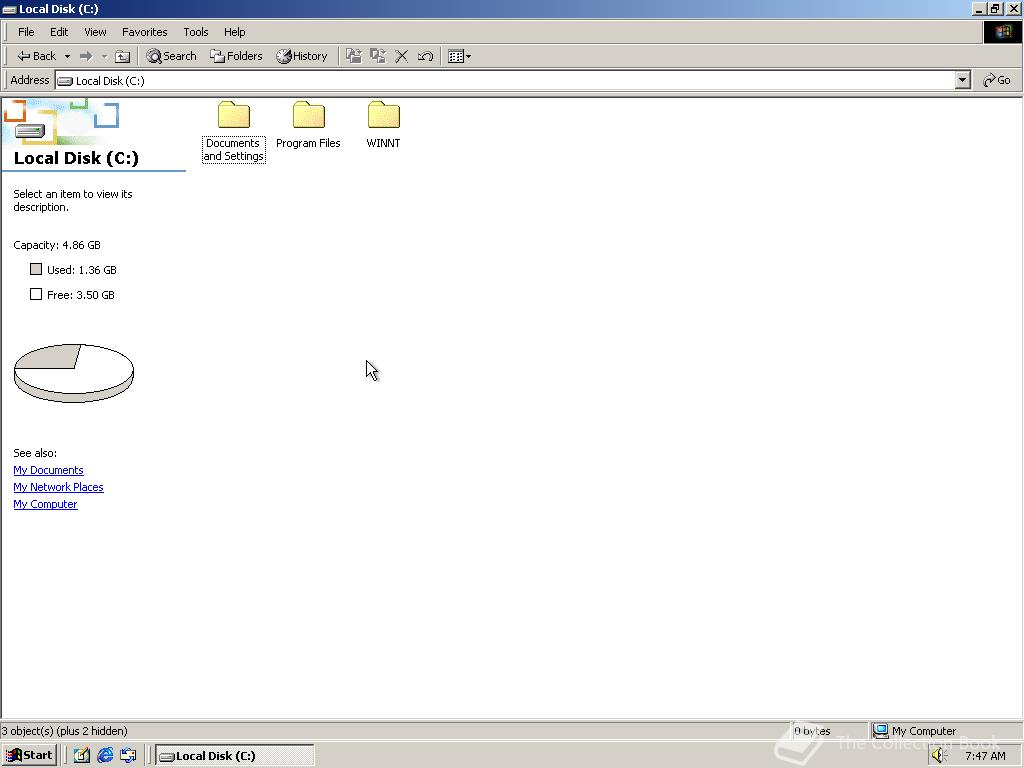The height and width of the screenshot is (768, 1024).
Task: Launch Internet Explorer from quick launch
Action: 105,756
